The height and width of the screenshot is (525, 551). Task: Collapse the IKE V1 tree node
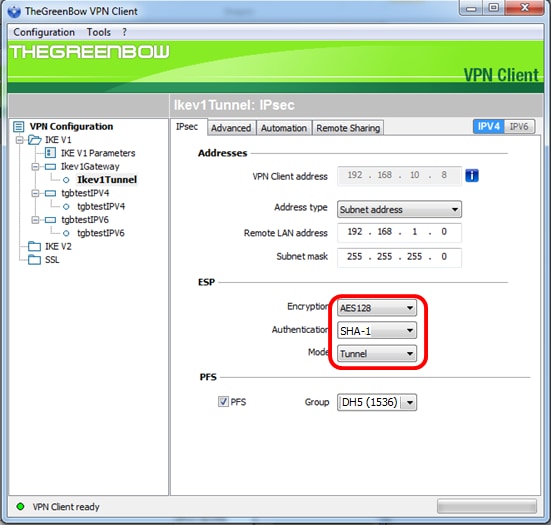click(19, 140)
